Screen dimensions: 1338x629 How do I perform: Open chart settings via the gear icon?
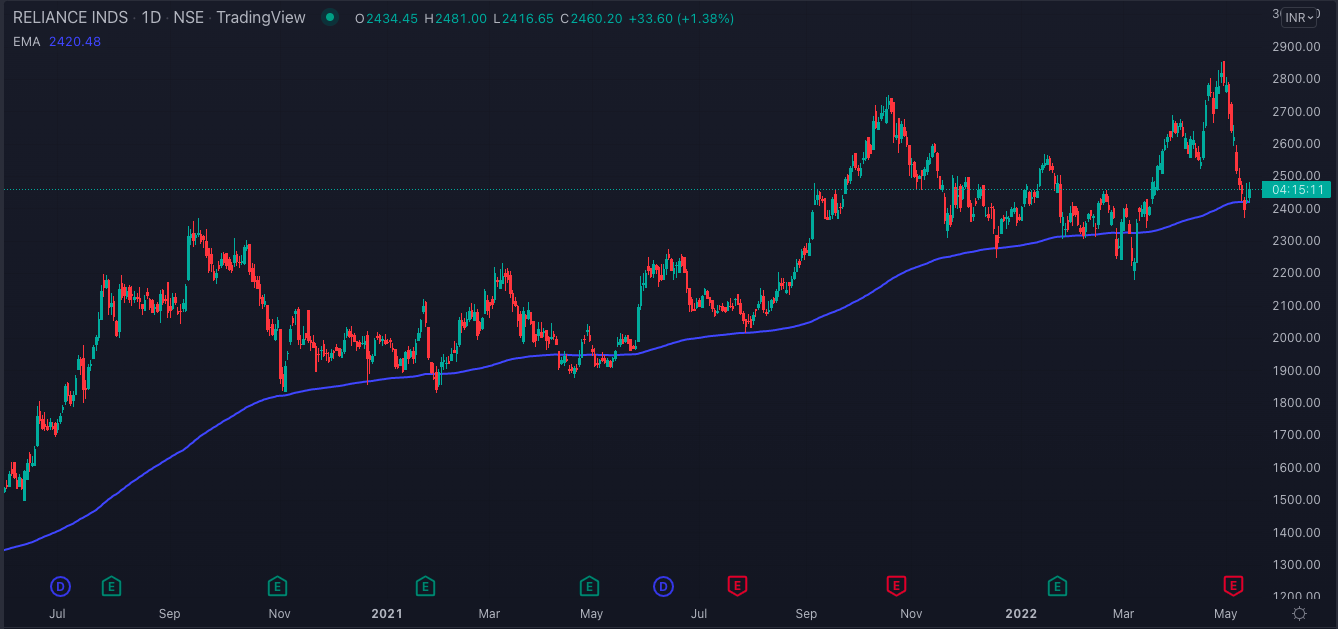pyautogui.click(x=1300, y=613)
